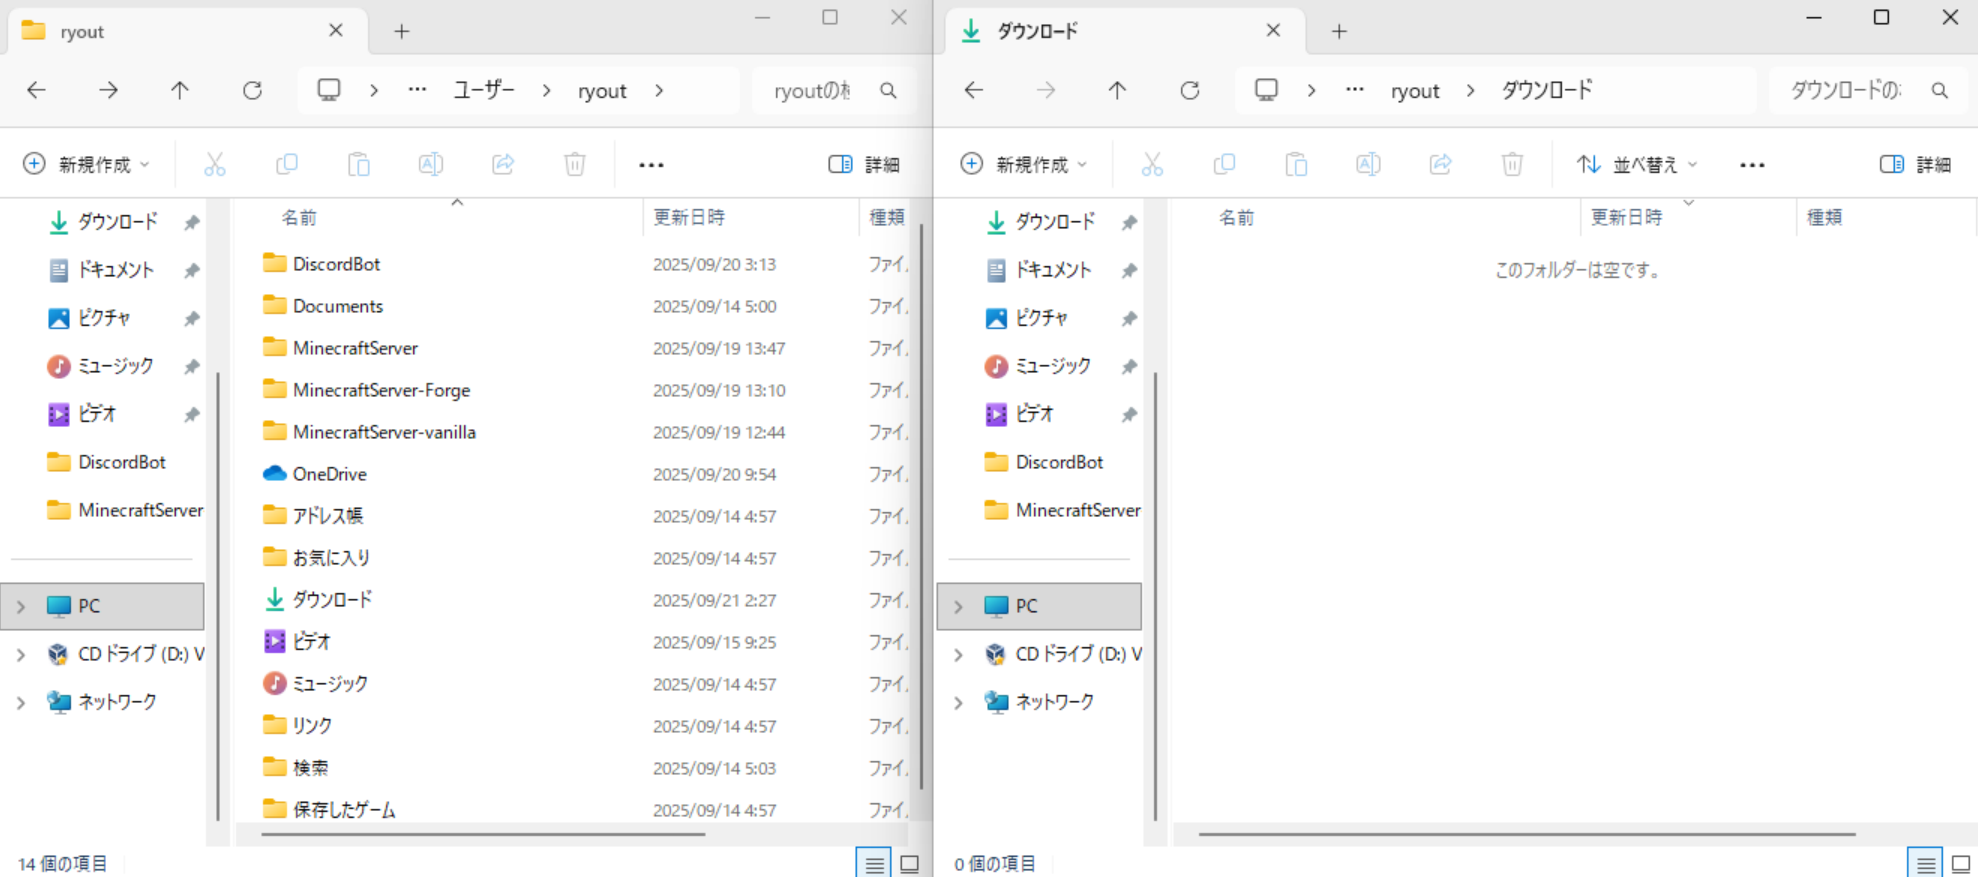Expand the 新規作成 dropdown in the ryout window
Image resolution: width=1978 pixels, height=877 pixels.
coord(87,164)
